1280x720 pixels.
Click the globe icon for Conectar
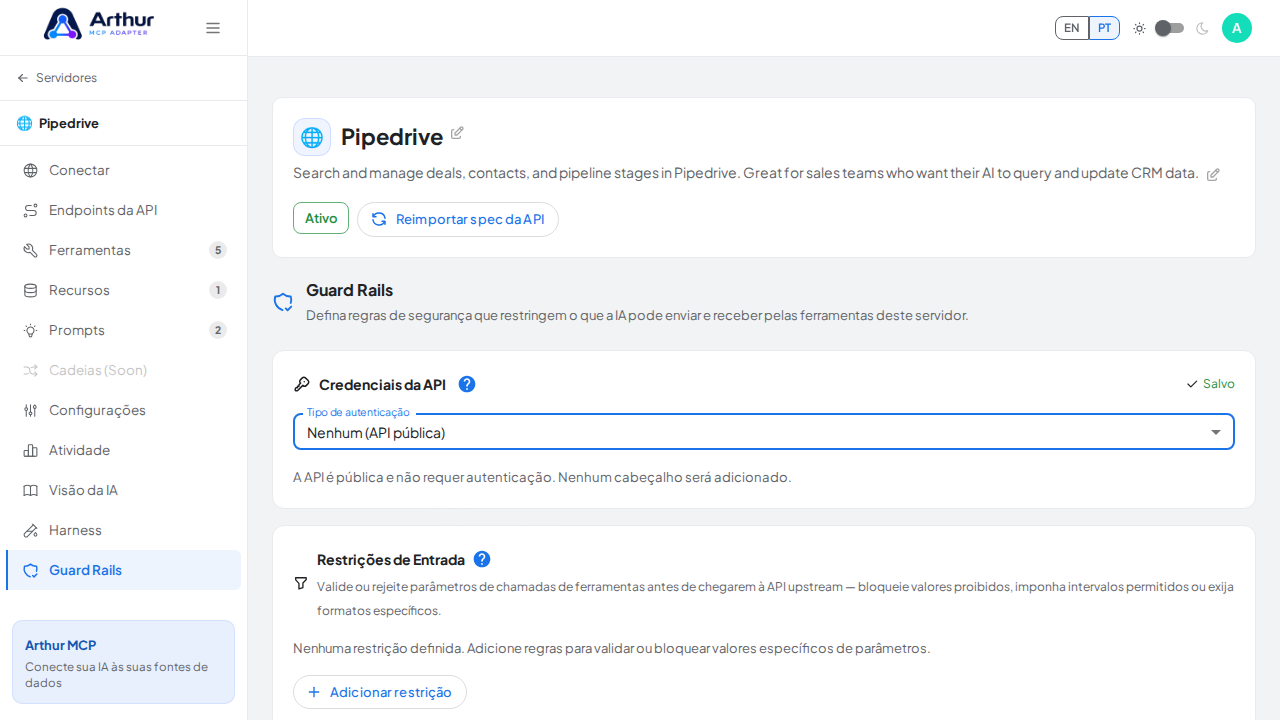tap(31, 170)
